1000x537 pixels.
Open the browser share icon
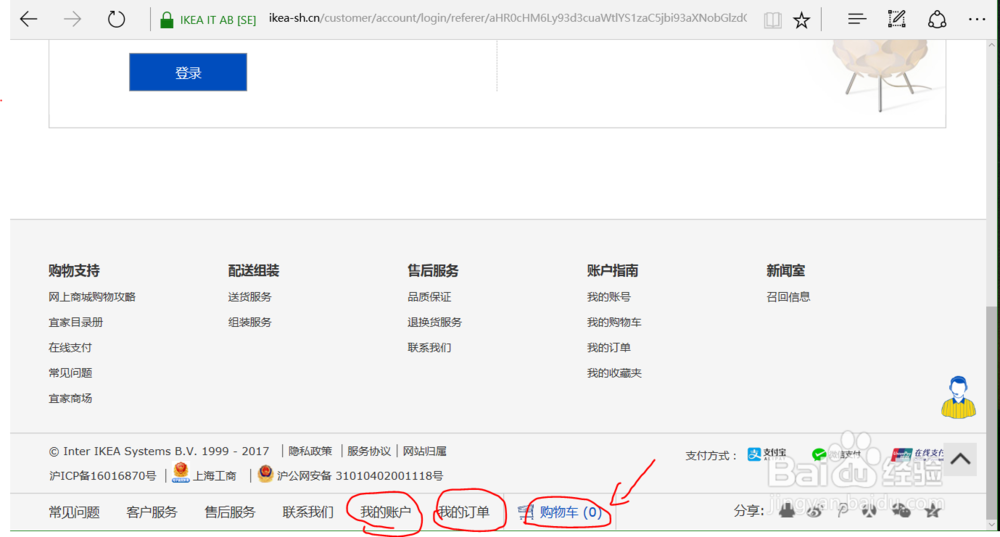click(x=937, y=19)
